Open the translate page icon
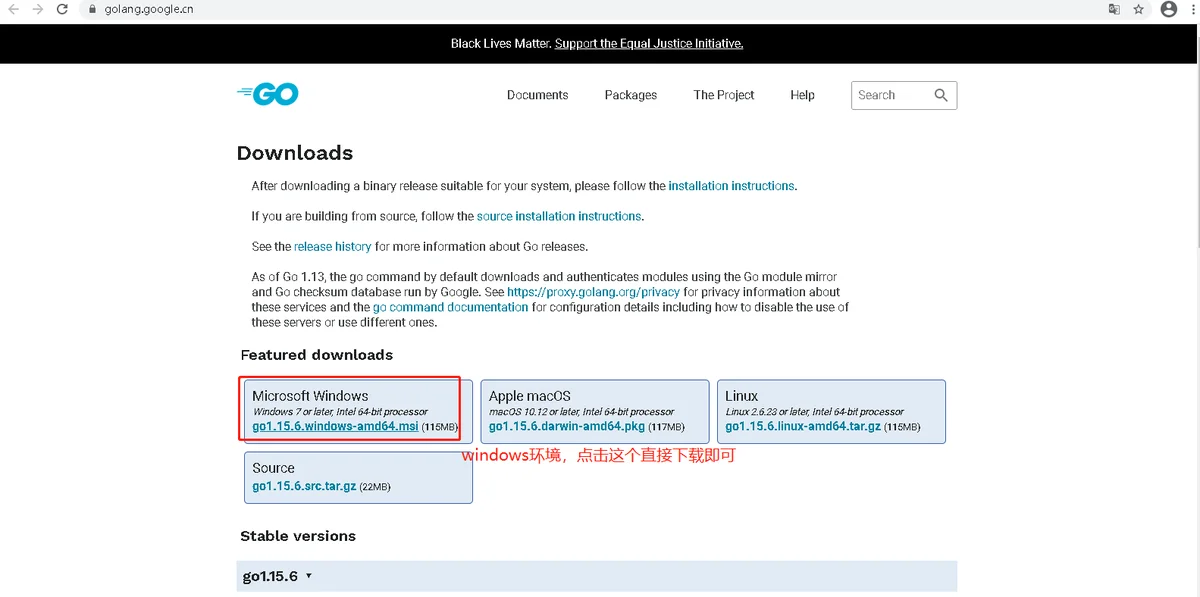 (1114, 9)
